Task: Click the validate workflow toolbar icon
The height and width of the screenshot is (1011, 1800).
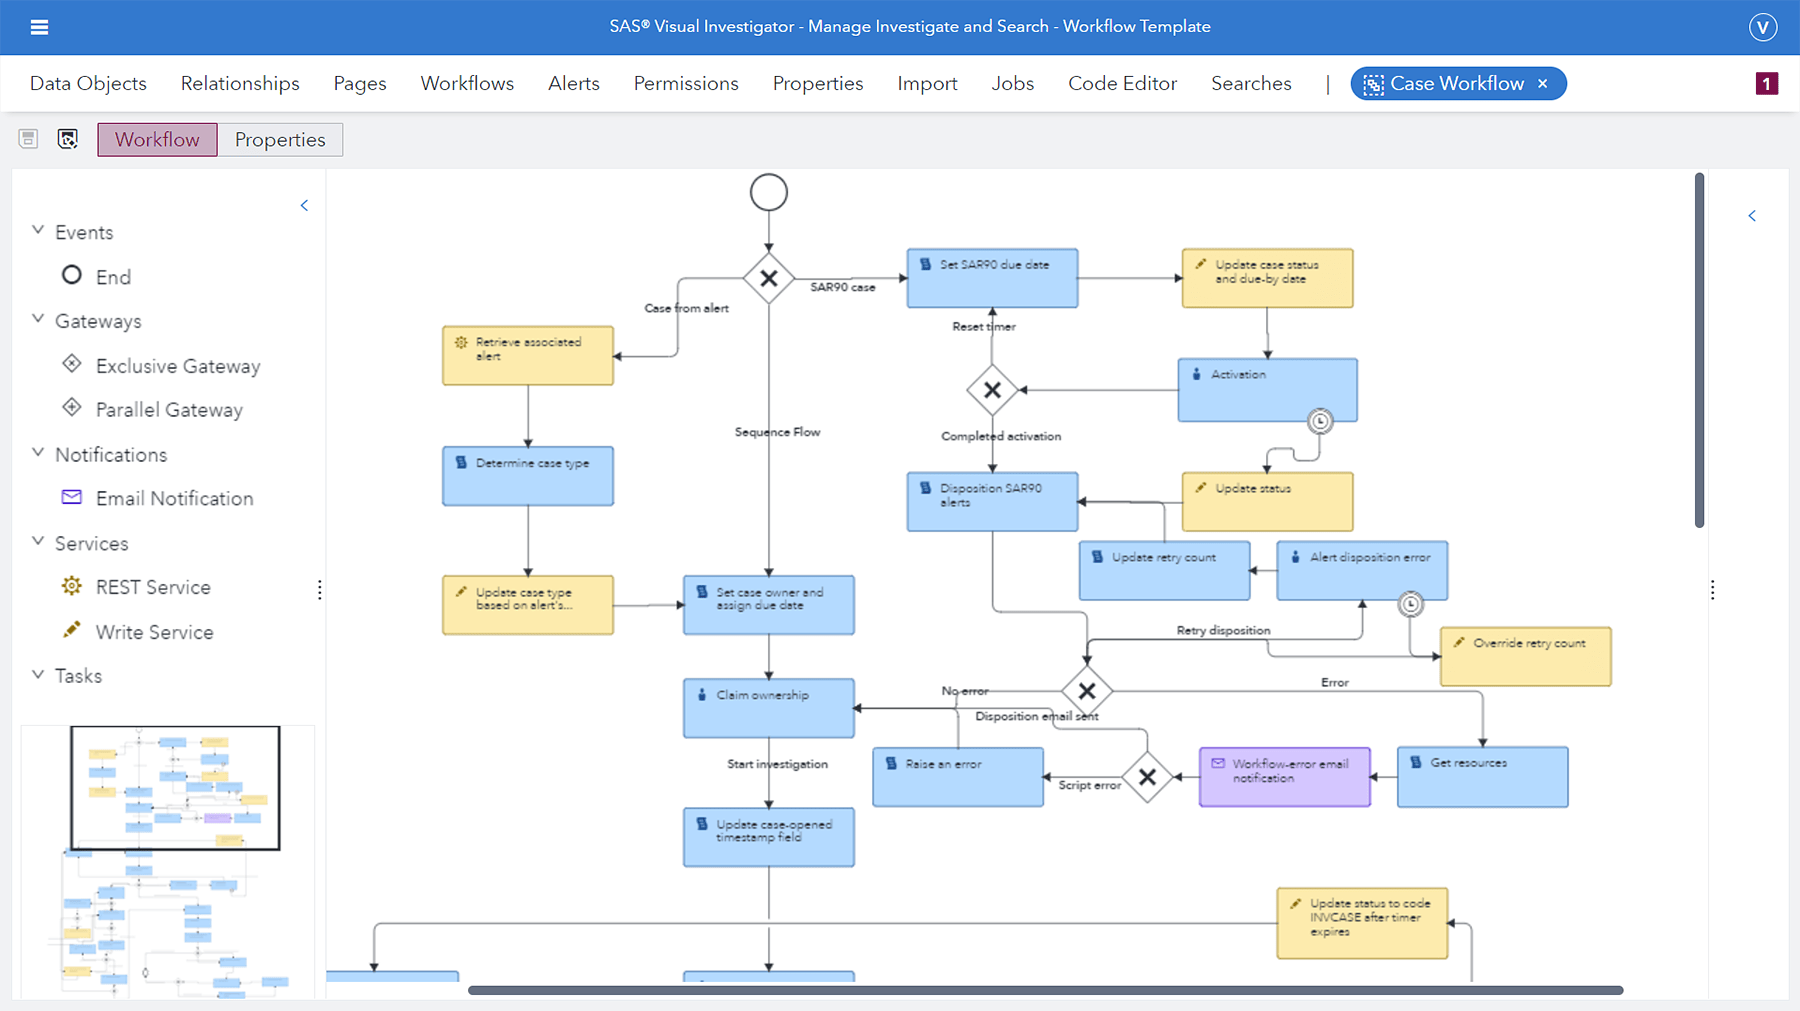Action: click(x=67, y=139)
